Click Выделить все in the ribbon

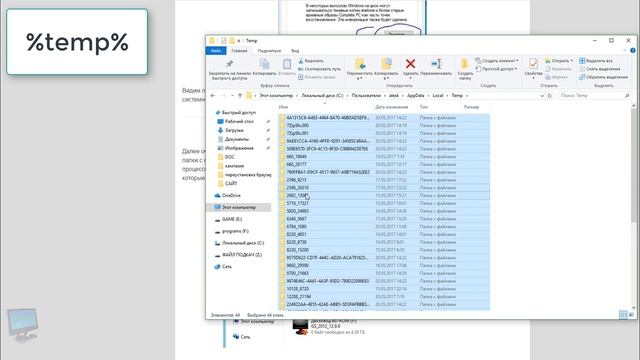point(596,61)
